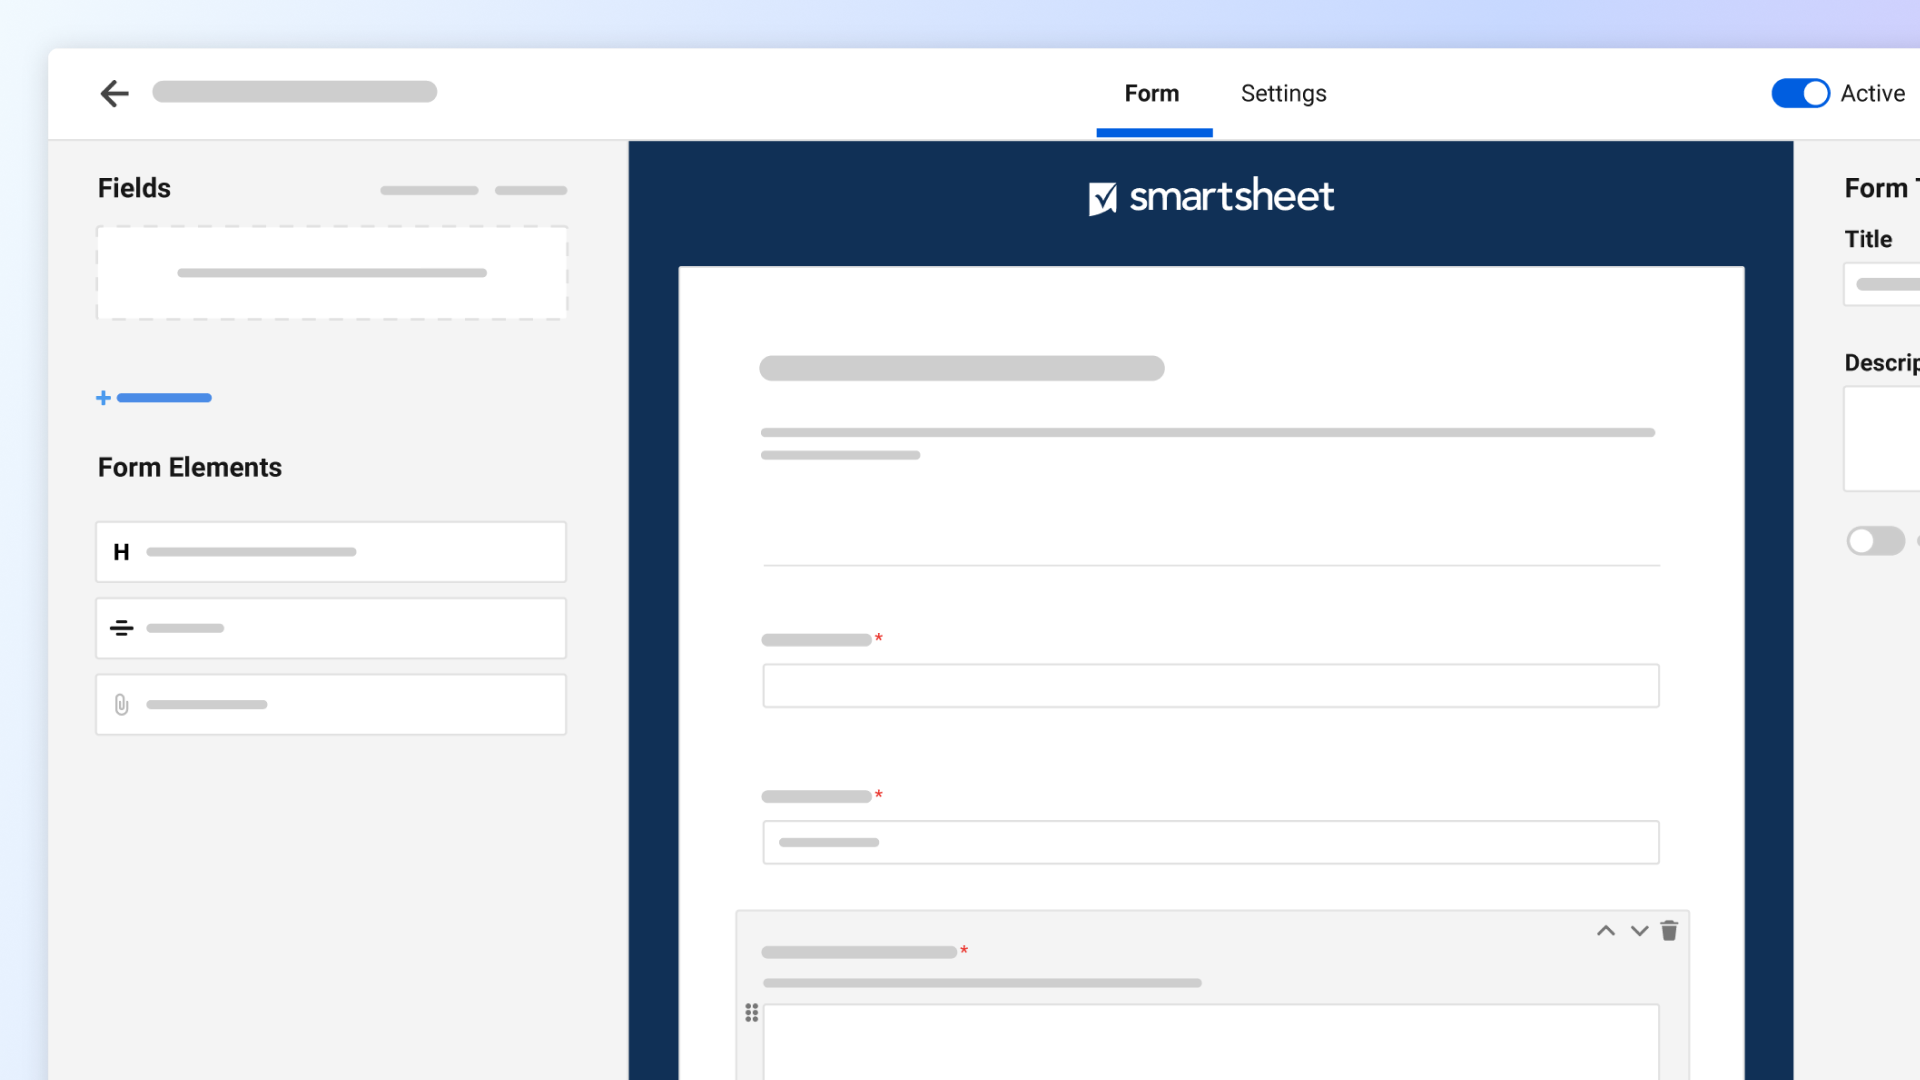
Task: Turn off the Active toggle
Action: tap(1800, 93)
